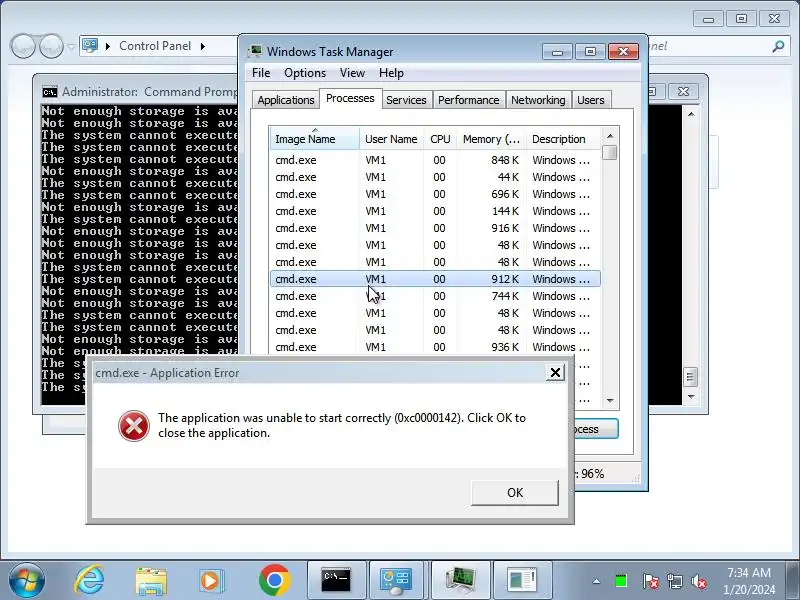Open the Help menu in Task Manager

[391, 73]
